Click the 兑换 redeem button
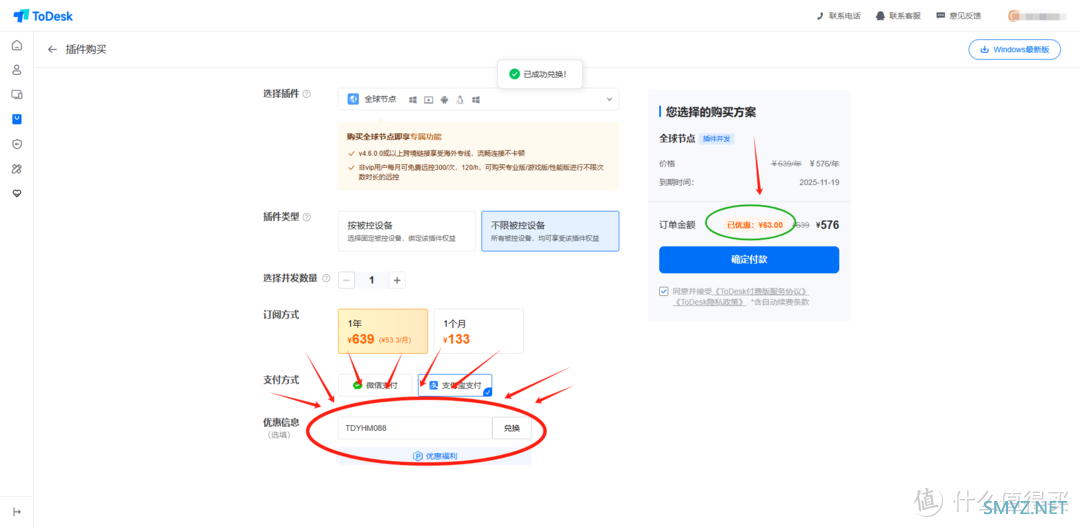1080x527 pixels. tap(512, 428)
